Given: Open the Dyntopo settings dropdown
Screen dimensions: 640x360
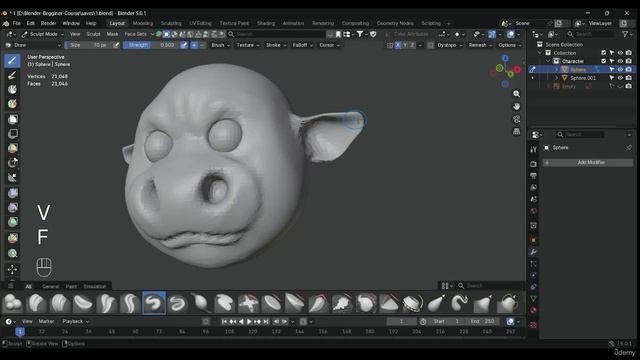Looking at the screenshot, I should pyautogui.click(x=449, y=45).
